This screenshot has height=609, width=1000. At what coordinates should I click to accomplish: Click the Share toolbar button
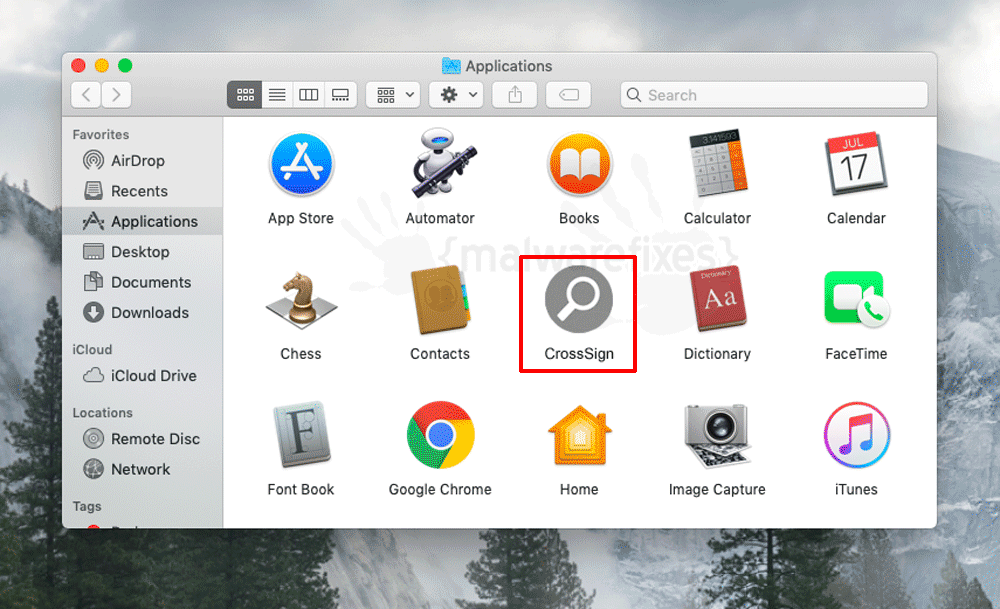(515, 95)
